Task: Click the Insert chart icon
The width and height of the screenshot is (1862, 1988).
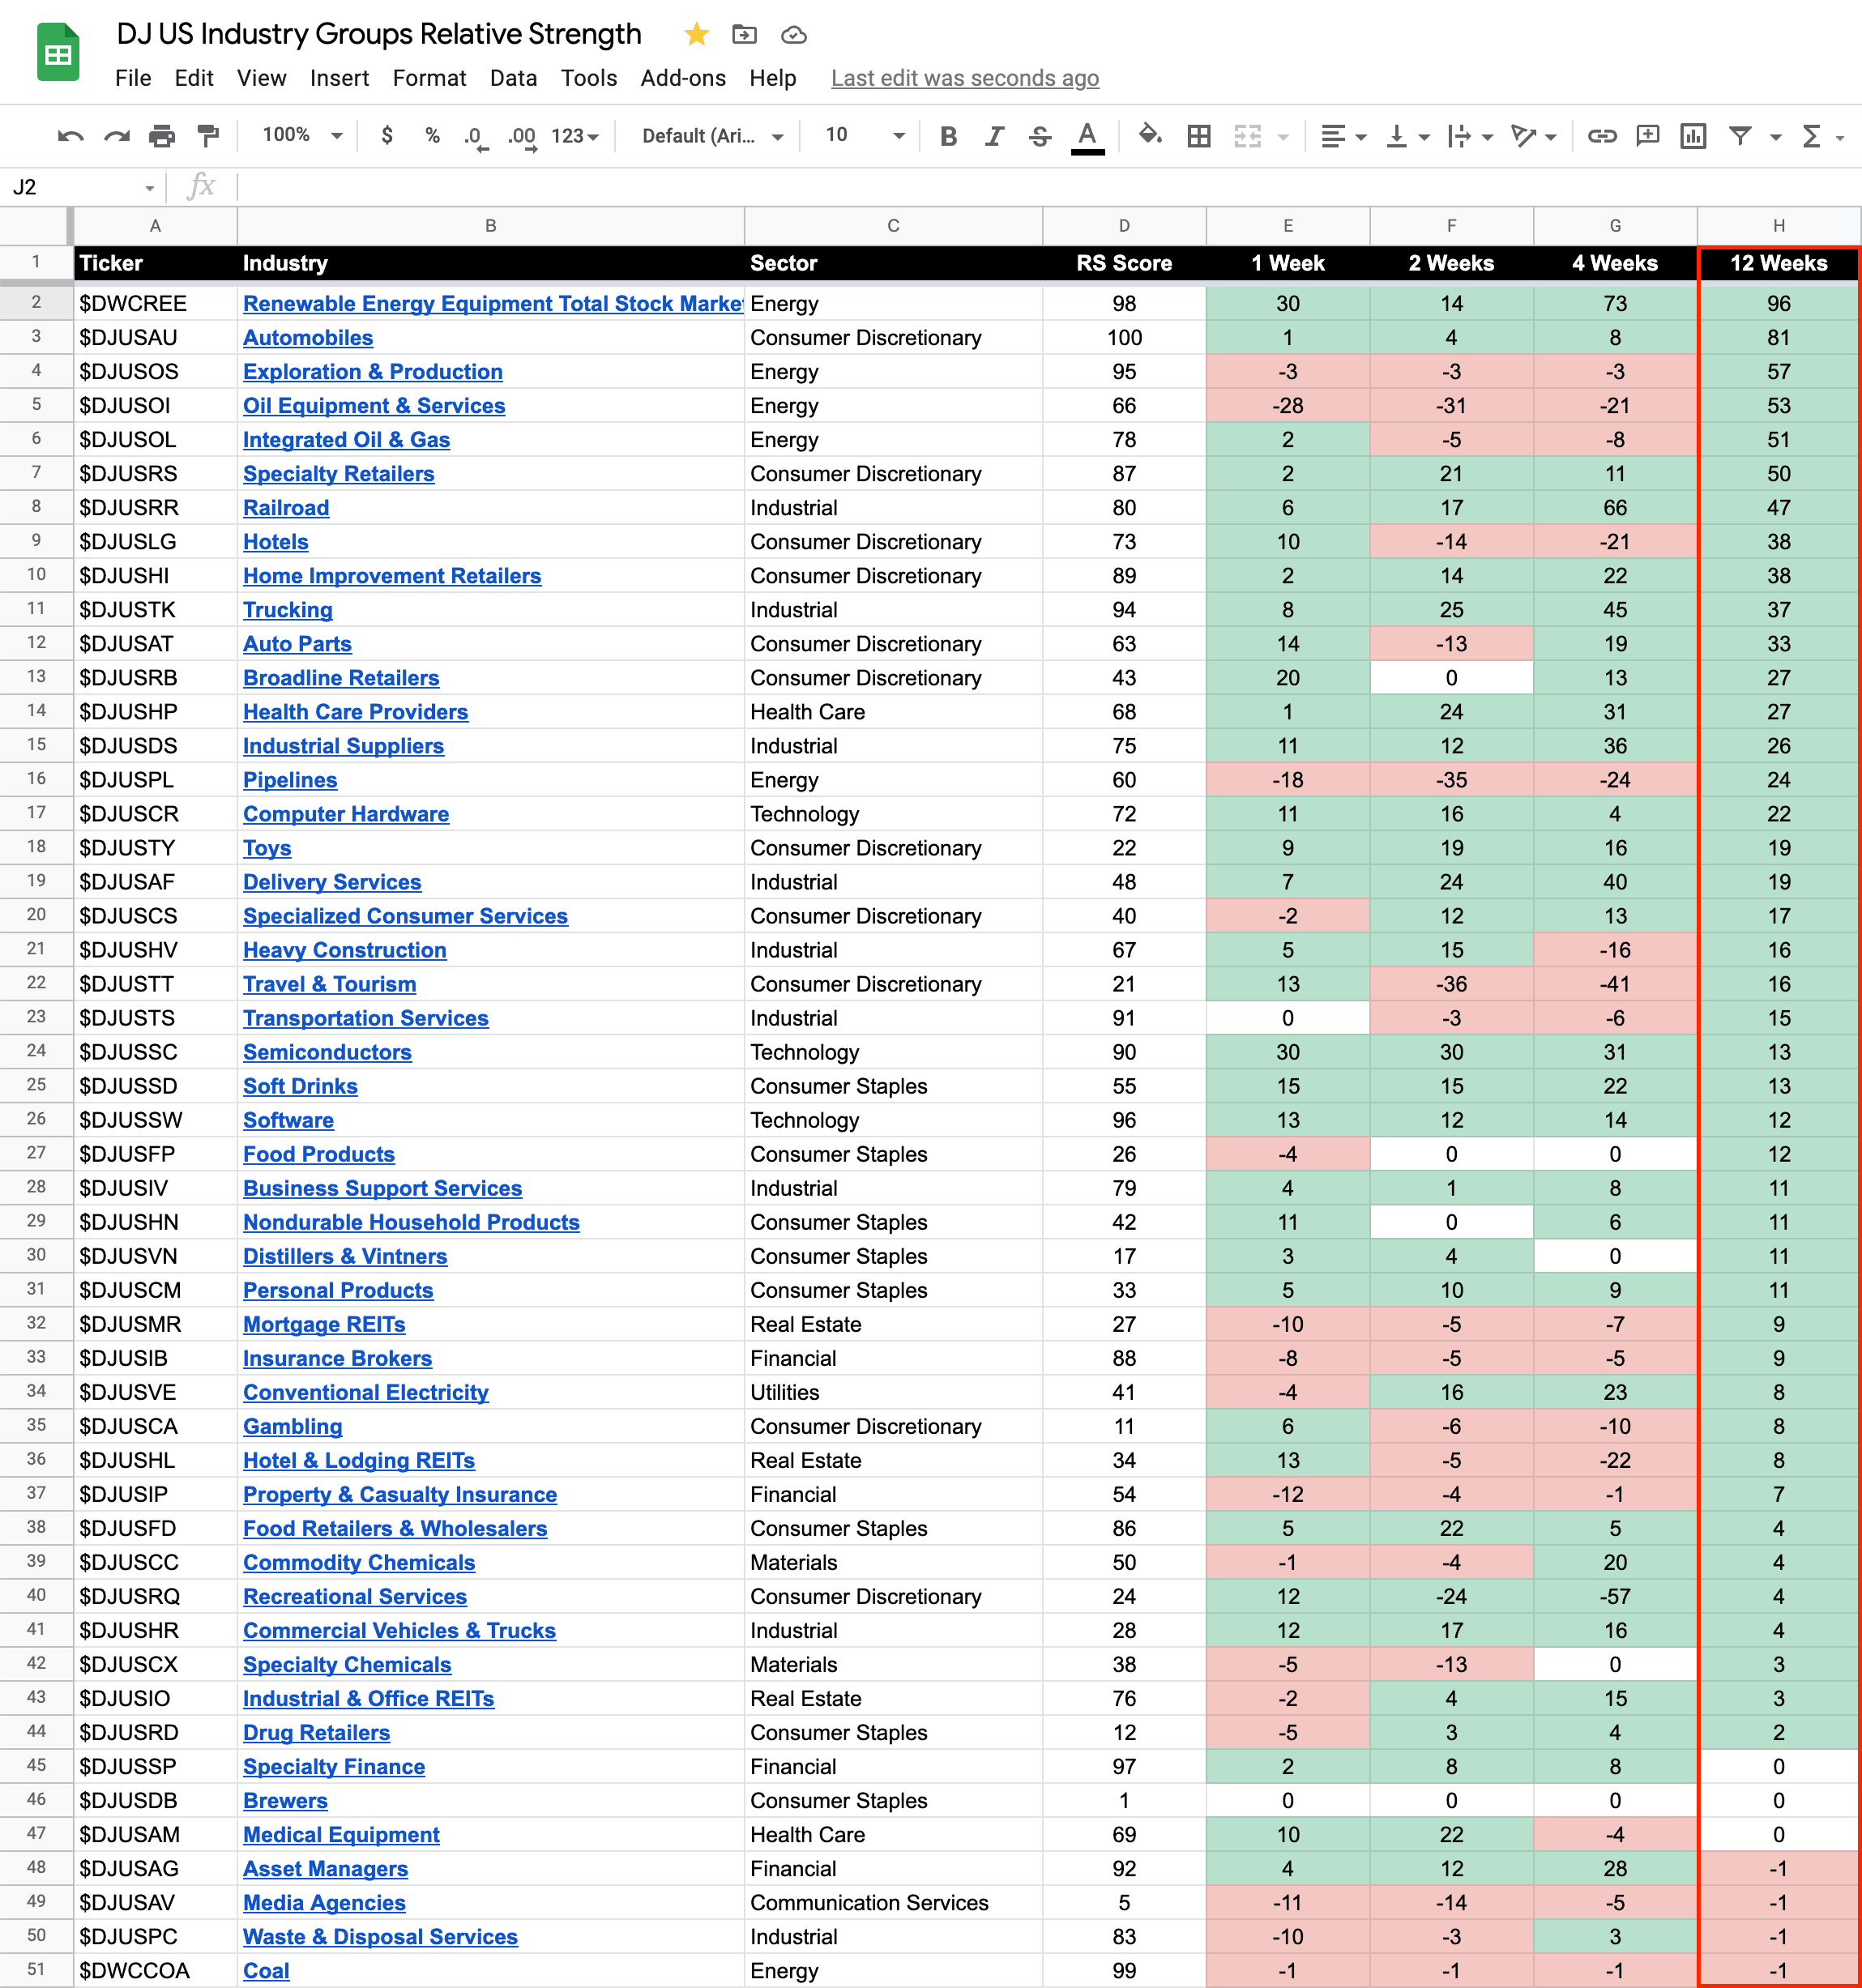Action: 1692,136
